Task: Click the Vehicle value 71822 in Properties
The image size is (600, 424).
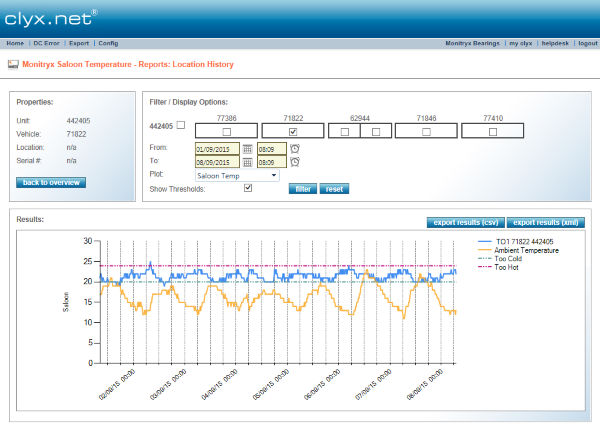Action: [76, 134]
